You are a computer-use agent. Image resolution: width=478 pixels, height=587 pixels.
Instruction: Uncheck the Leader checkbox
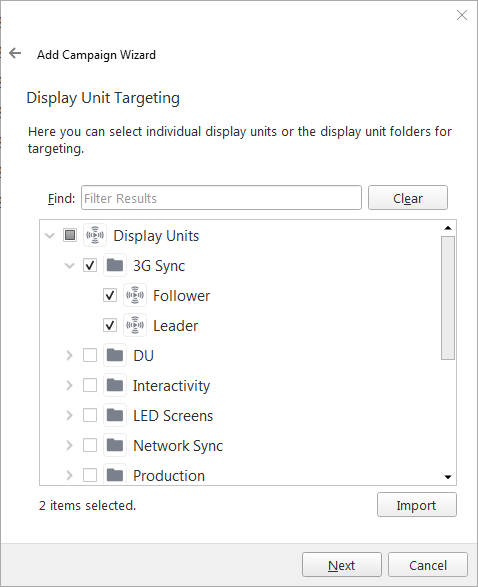(110, 325)
